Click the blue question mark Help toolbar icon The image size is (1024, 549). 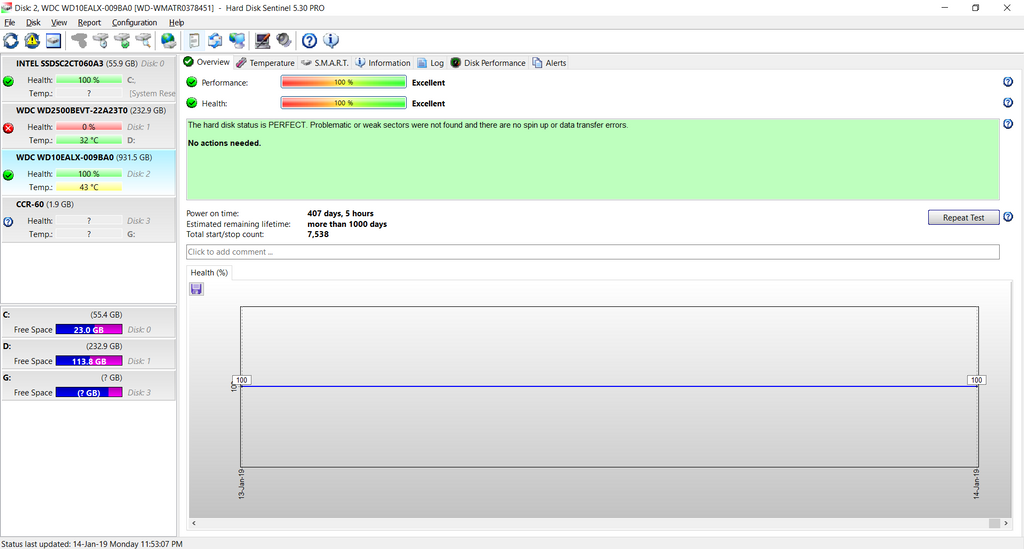pos(310,40)
